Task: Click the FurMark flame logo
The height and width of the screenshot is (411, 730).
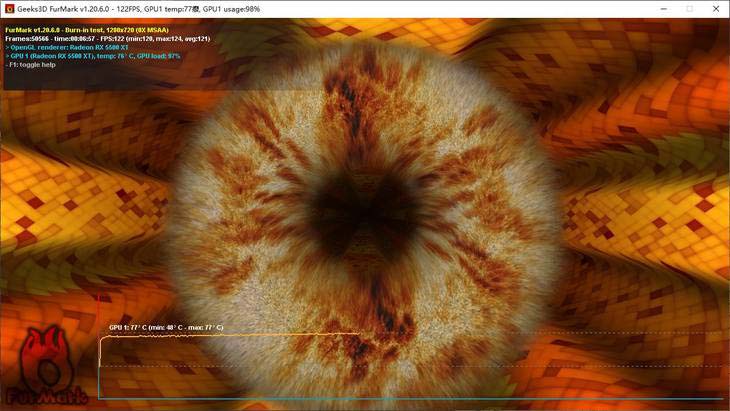Action: (x=47, y=365)
